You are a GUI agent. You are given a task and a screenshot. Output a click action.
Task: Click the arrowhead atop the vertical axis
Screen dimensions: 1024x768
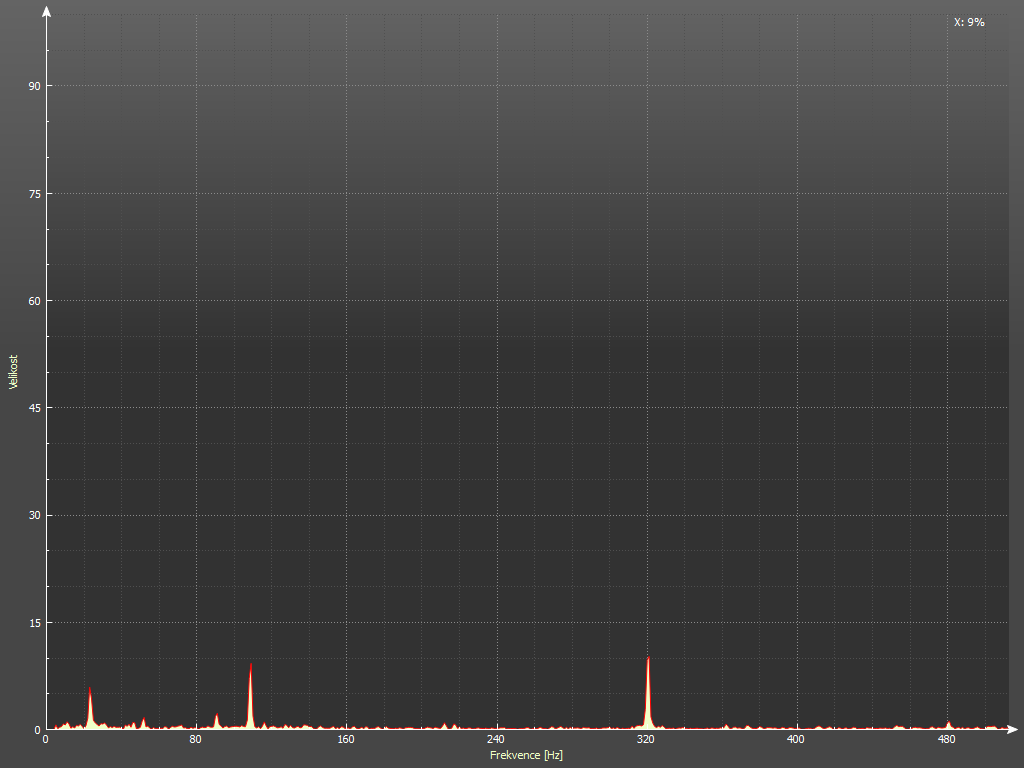coord(46,10)
